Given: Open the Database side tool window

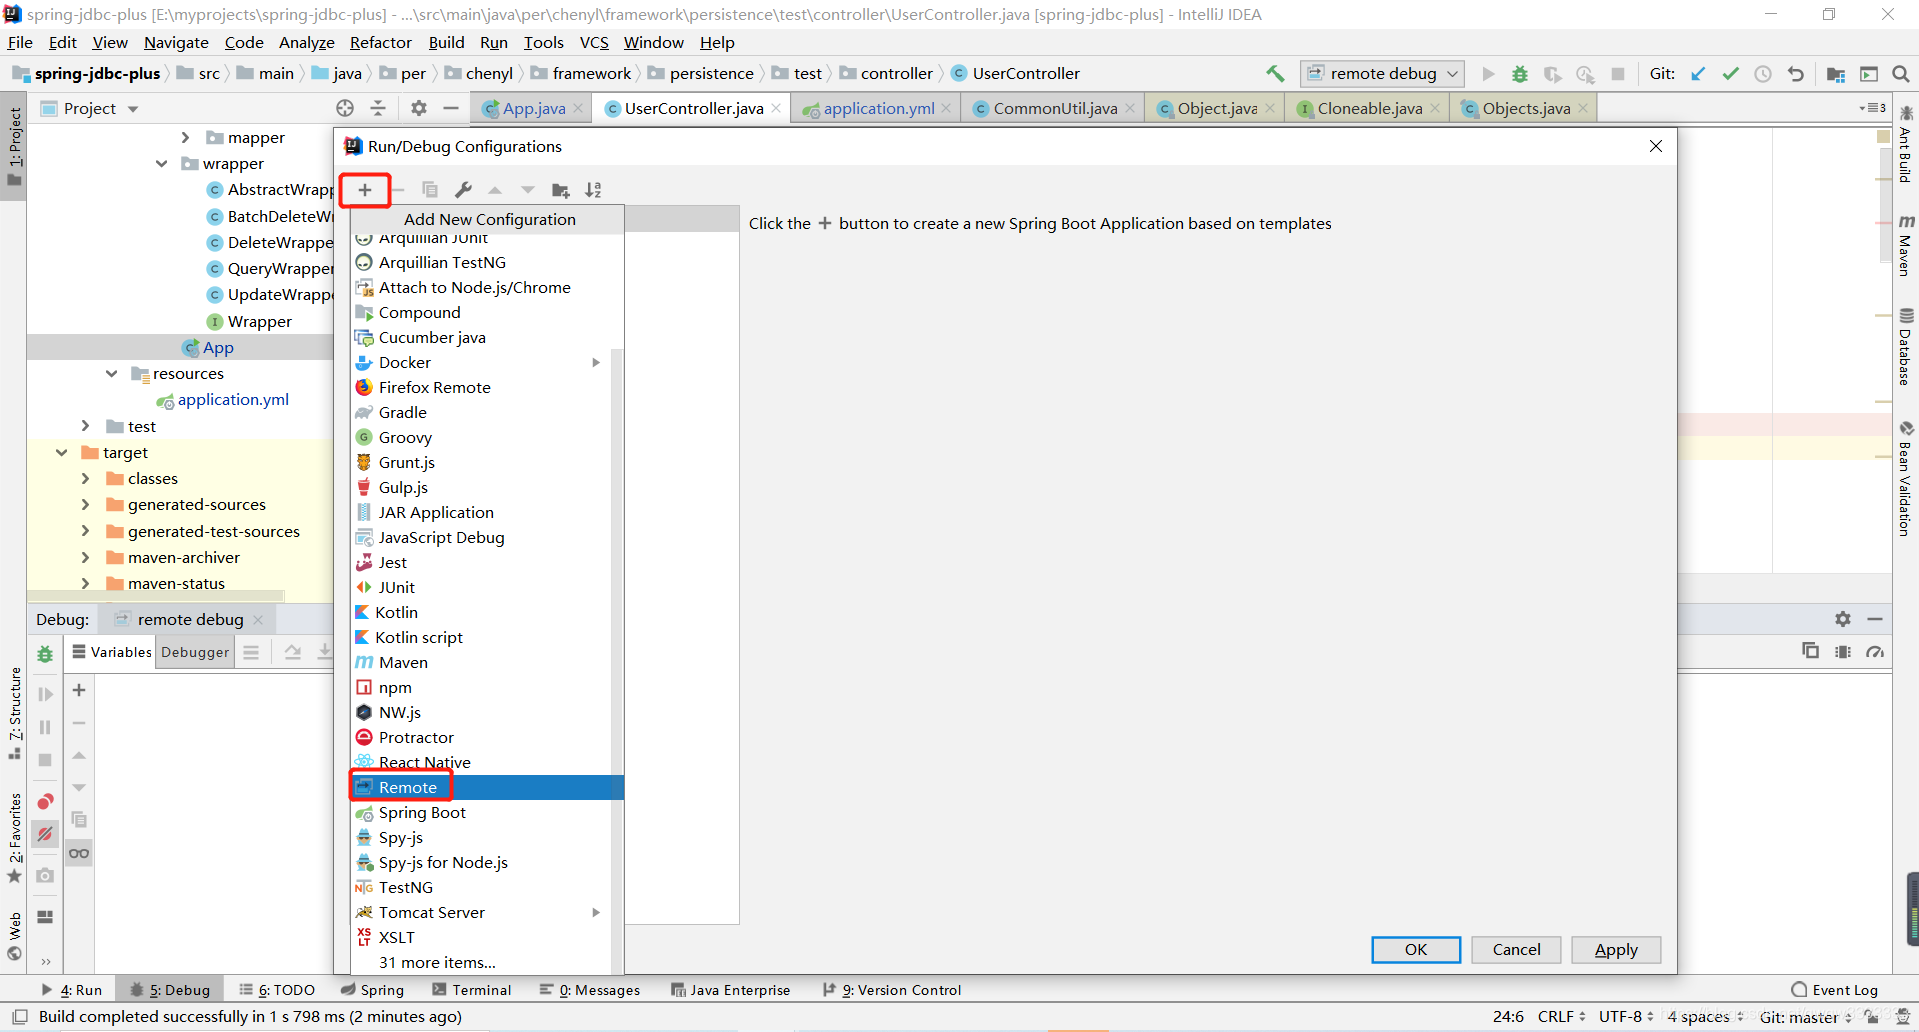Looking at the screenshot, I should pyautogui.click(x=1906, y=346).
